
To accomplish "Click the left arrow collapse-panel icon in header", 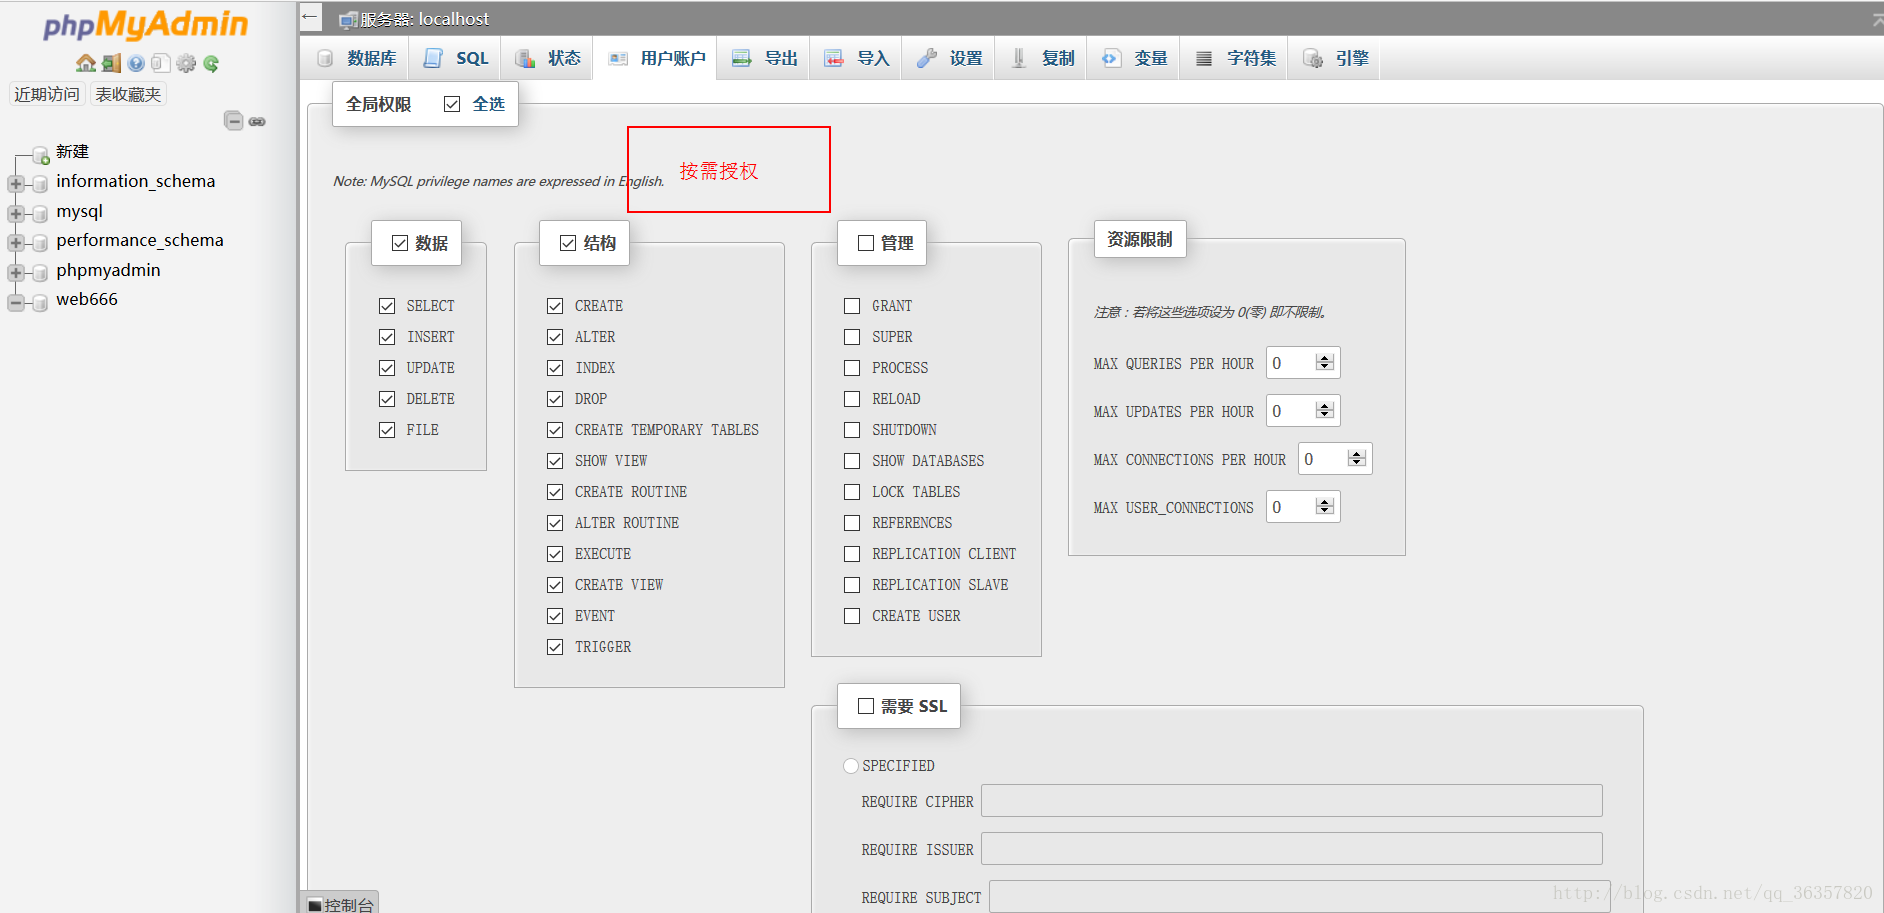I will click(x=310, y=17).
